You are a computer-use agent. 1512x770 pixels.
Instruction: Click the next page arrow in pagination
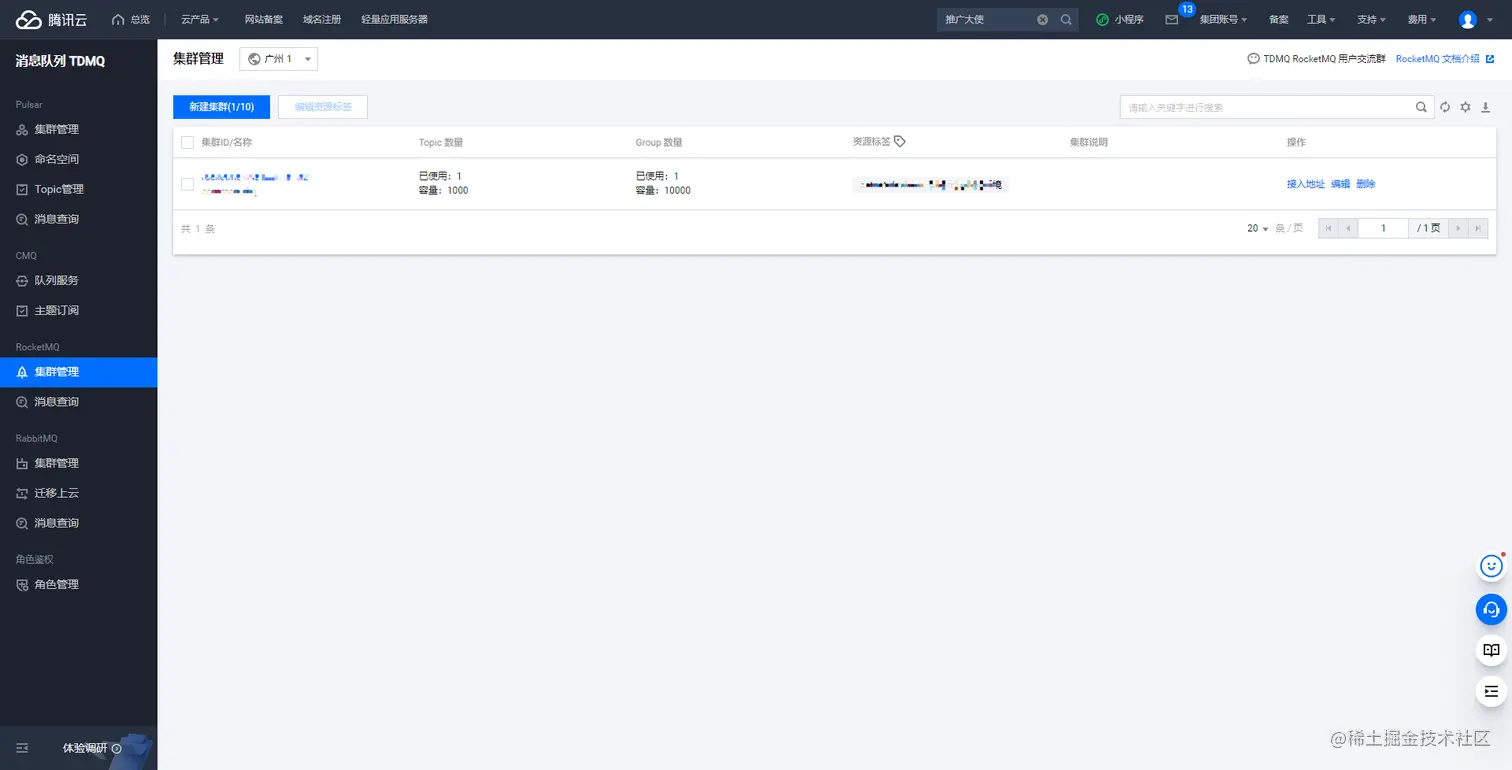pos(1458,228)
